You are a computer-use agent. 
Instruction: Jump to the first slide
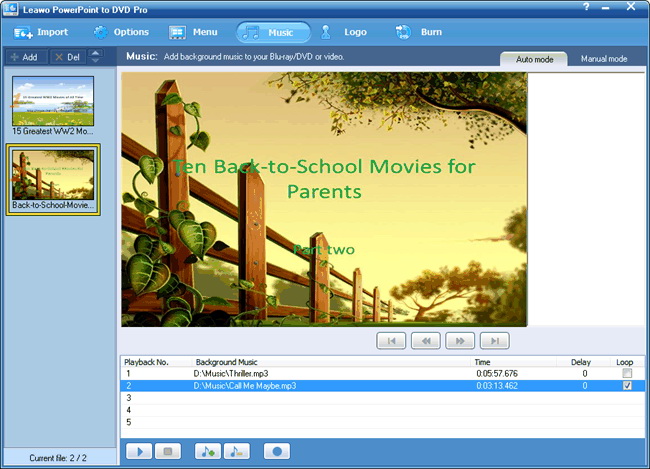pyautogui.click(x=391, y=341)
